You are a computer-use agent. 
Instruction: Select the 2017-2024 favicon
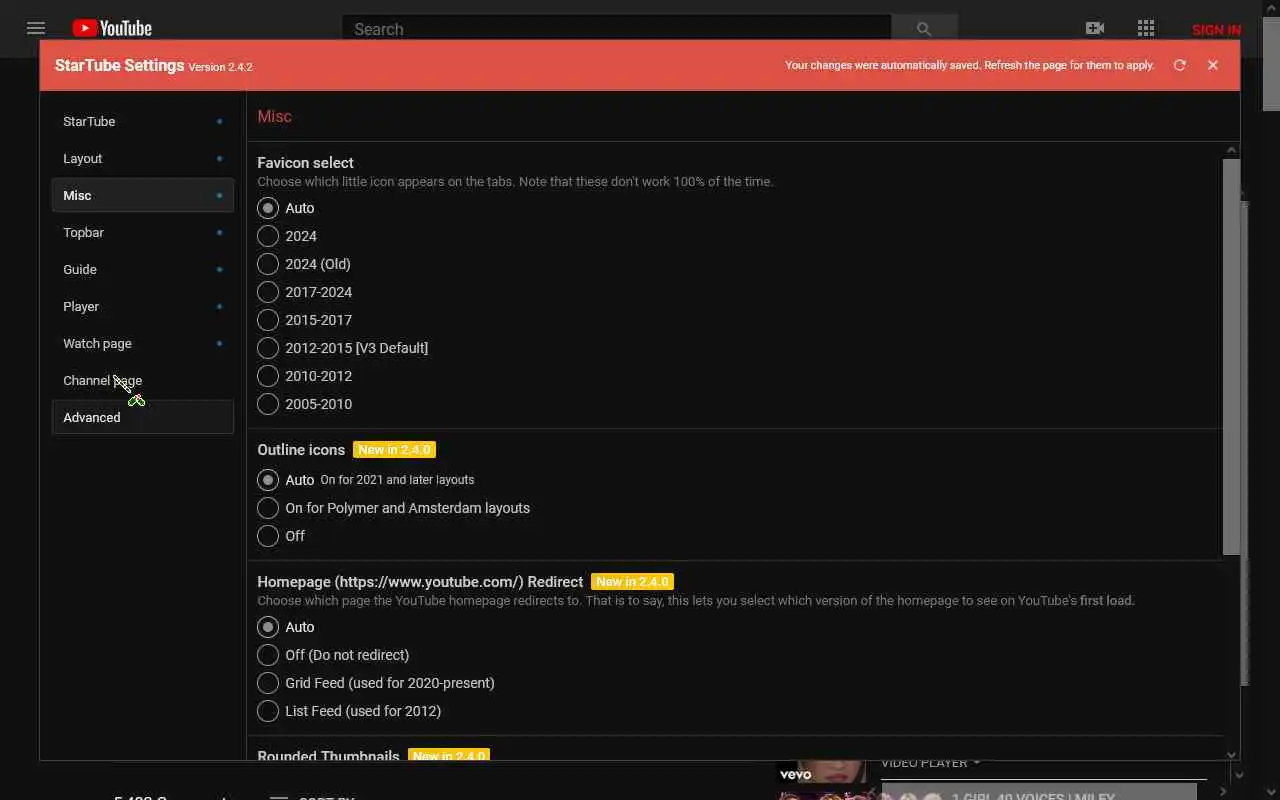tap(268, 292)
